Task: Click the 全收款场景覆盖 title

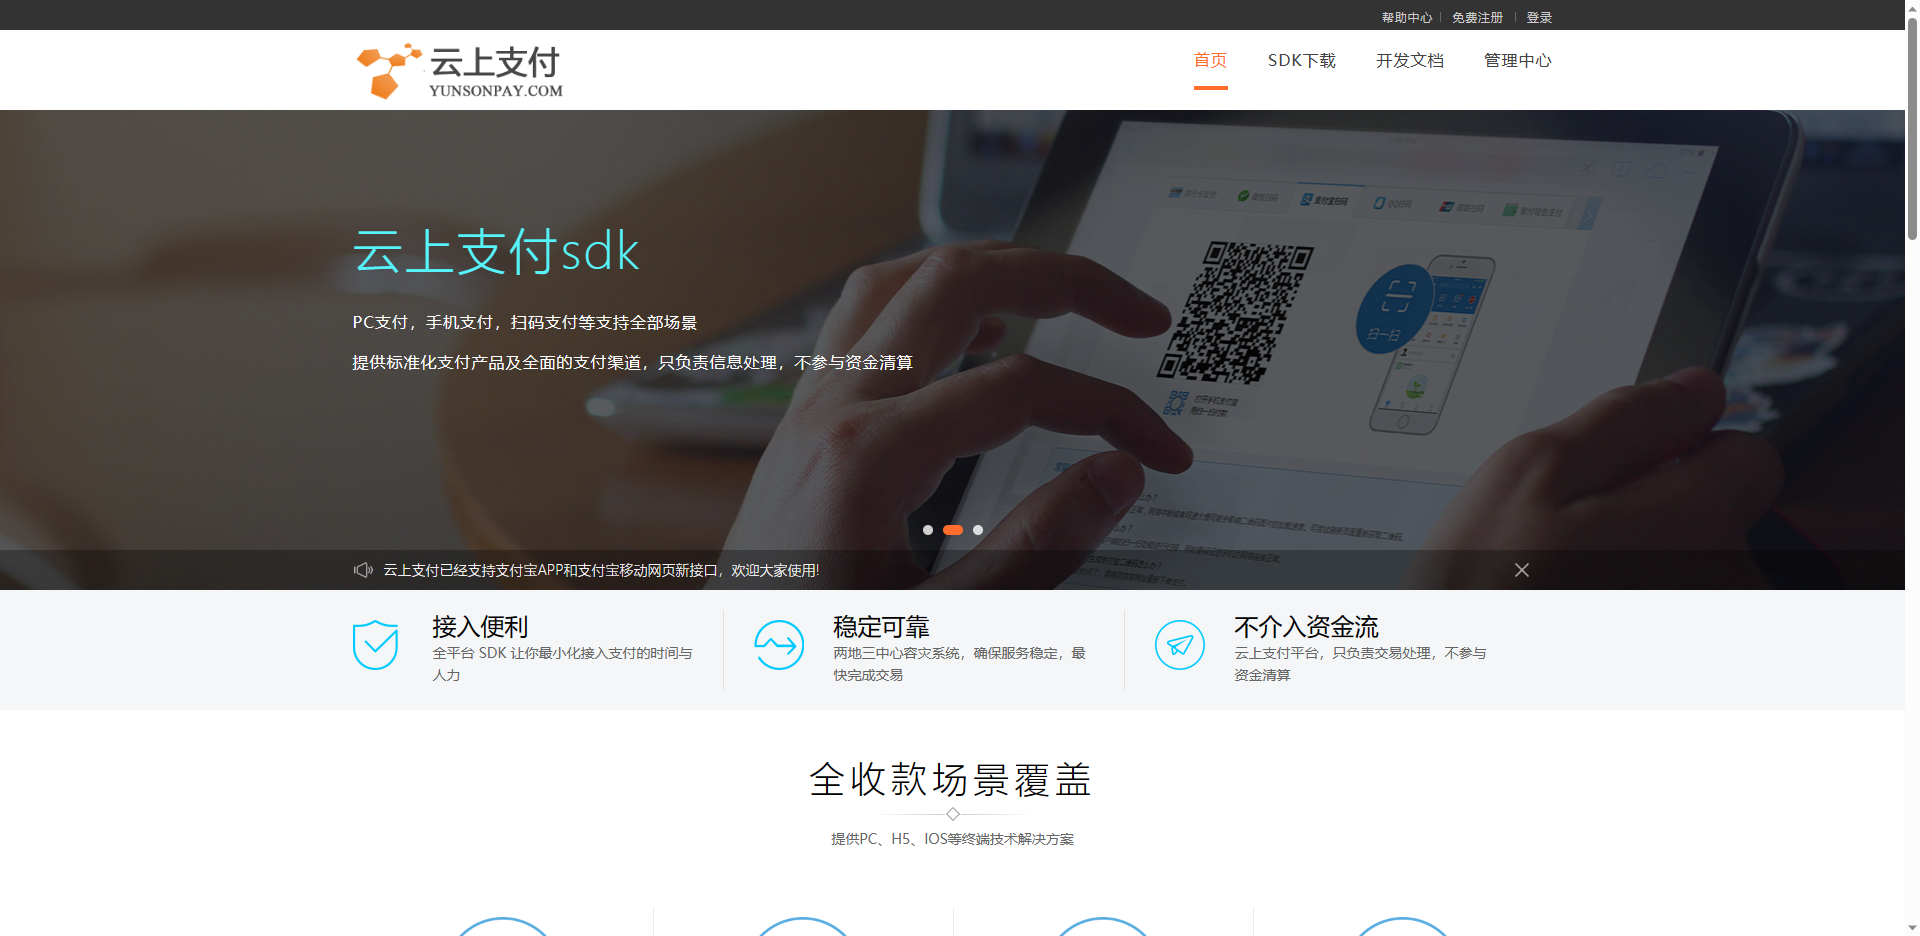Action: 950,780
